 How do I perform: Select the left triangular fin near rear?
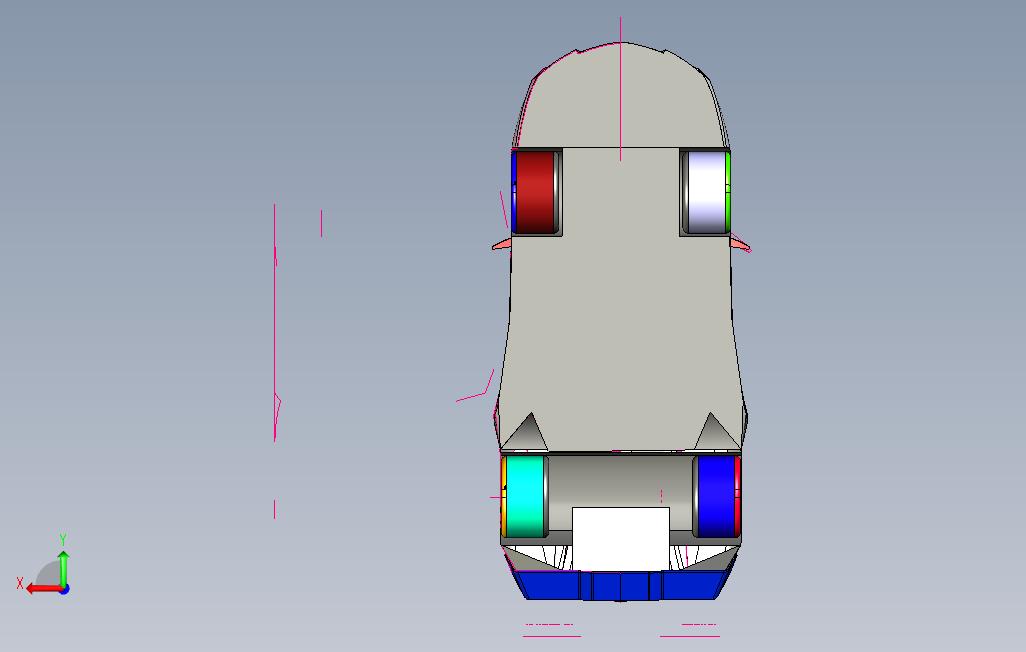click(527, 432)
